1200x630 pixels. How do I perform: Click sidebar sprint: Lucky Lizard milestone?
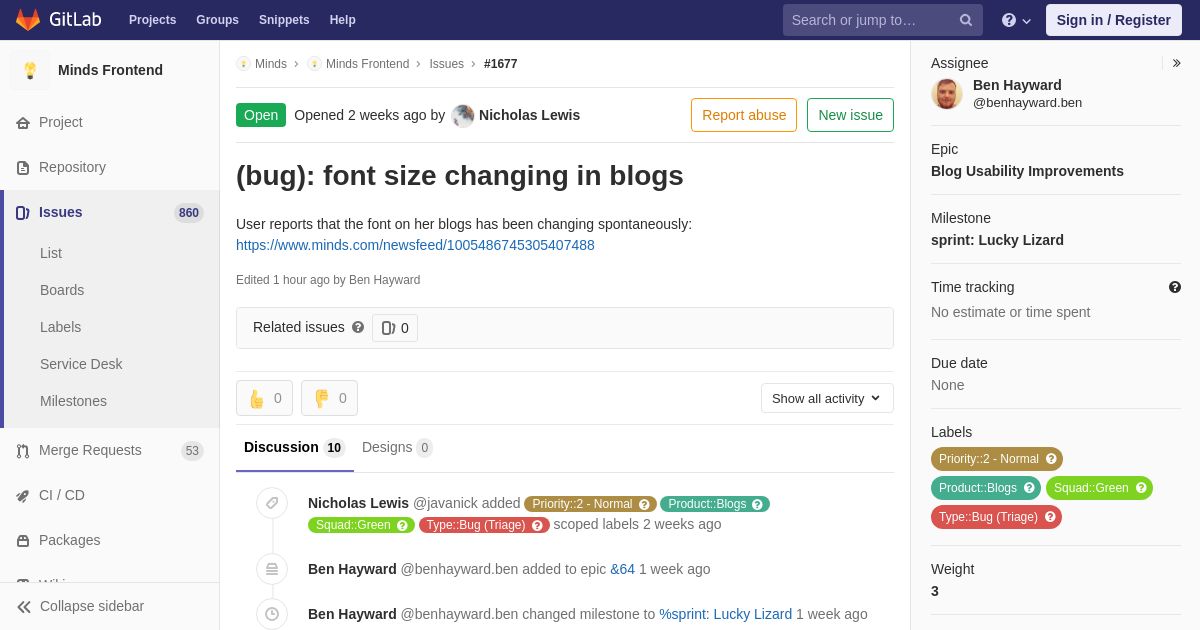997,240
